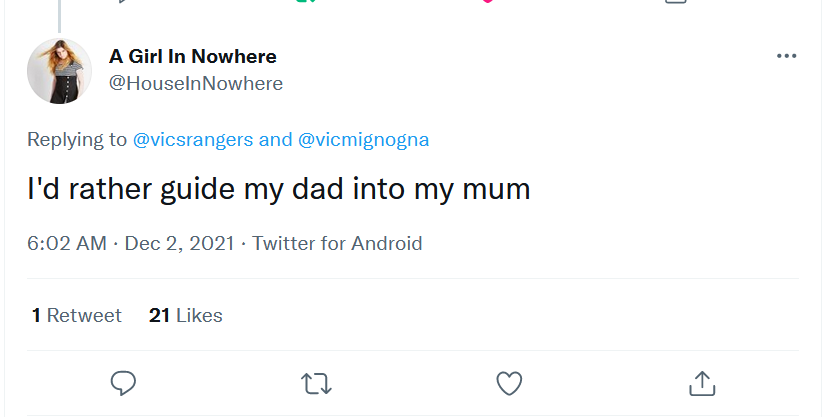
Task: Open the @vicsrangers mention link
Action: [x=193, y=140]
